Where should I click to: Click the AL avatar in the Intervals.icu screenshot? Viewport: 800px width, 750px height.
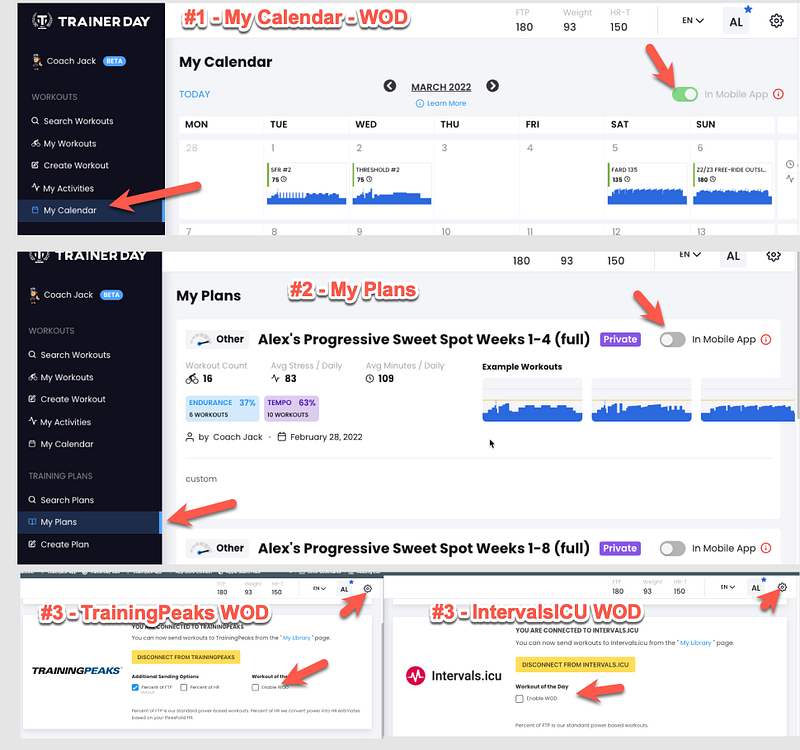pyautogui.click(x=756, y=588)
